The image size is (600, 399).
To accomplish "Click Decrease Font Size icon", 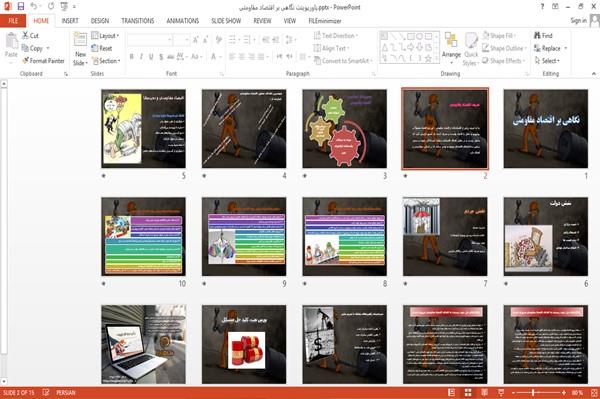I will click(x=206, y=40).
